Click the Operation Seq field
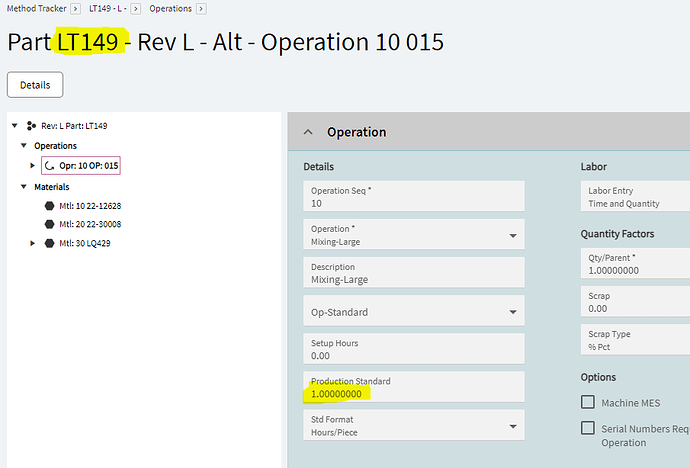690x468 pixels. coord(414,196)
